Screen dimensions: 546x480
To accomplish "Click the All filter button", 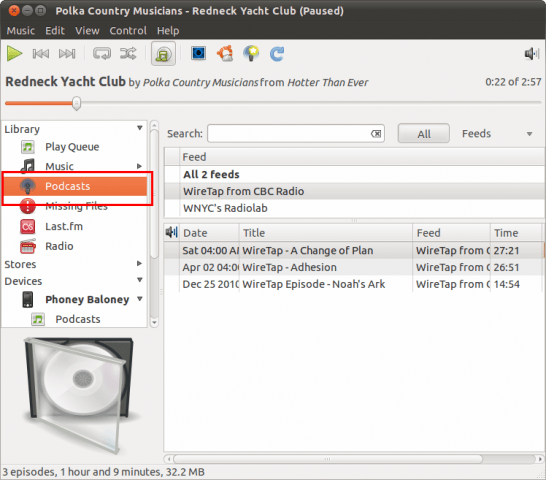I will pos(424,134).
